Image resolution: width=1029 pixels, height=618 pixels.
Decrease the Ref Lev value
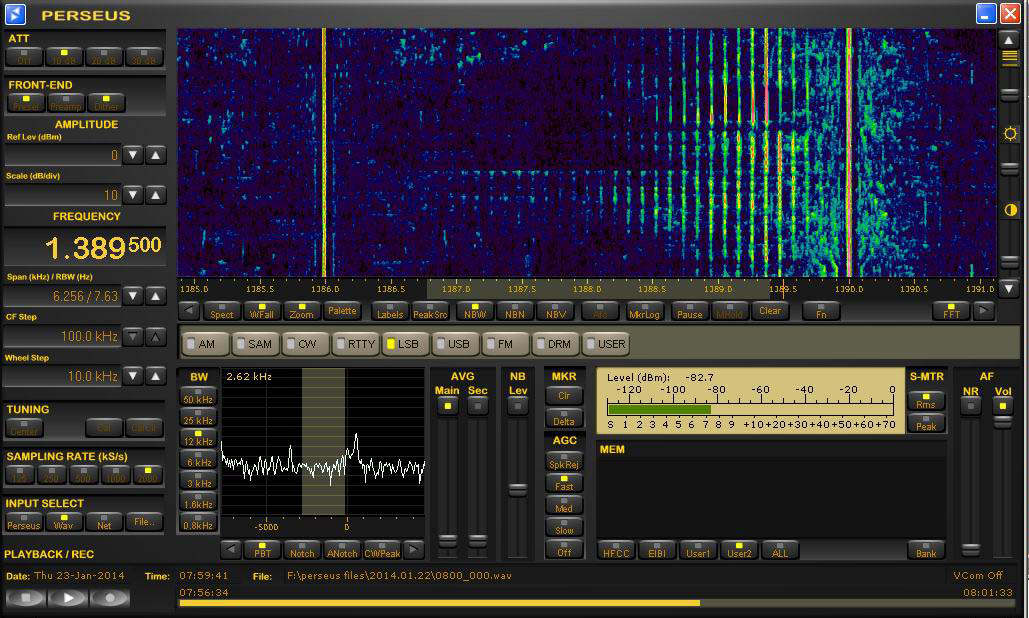[133, 155]
